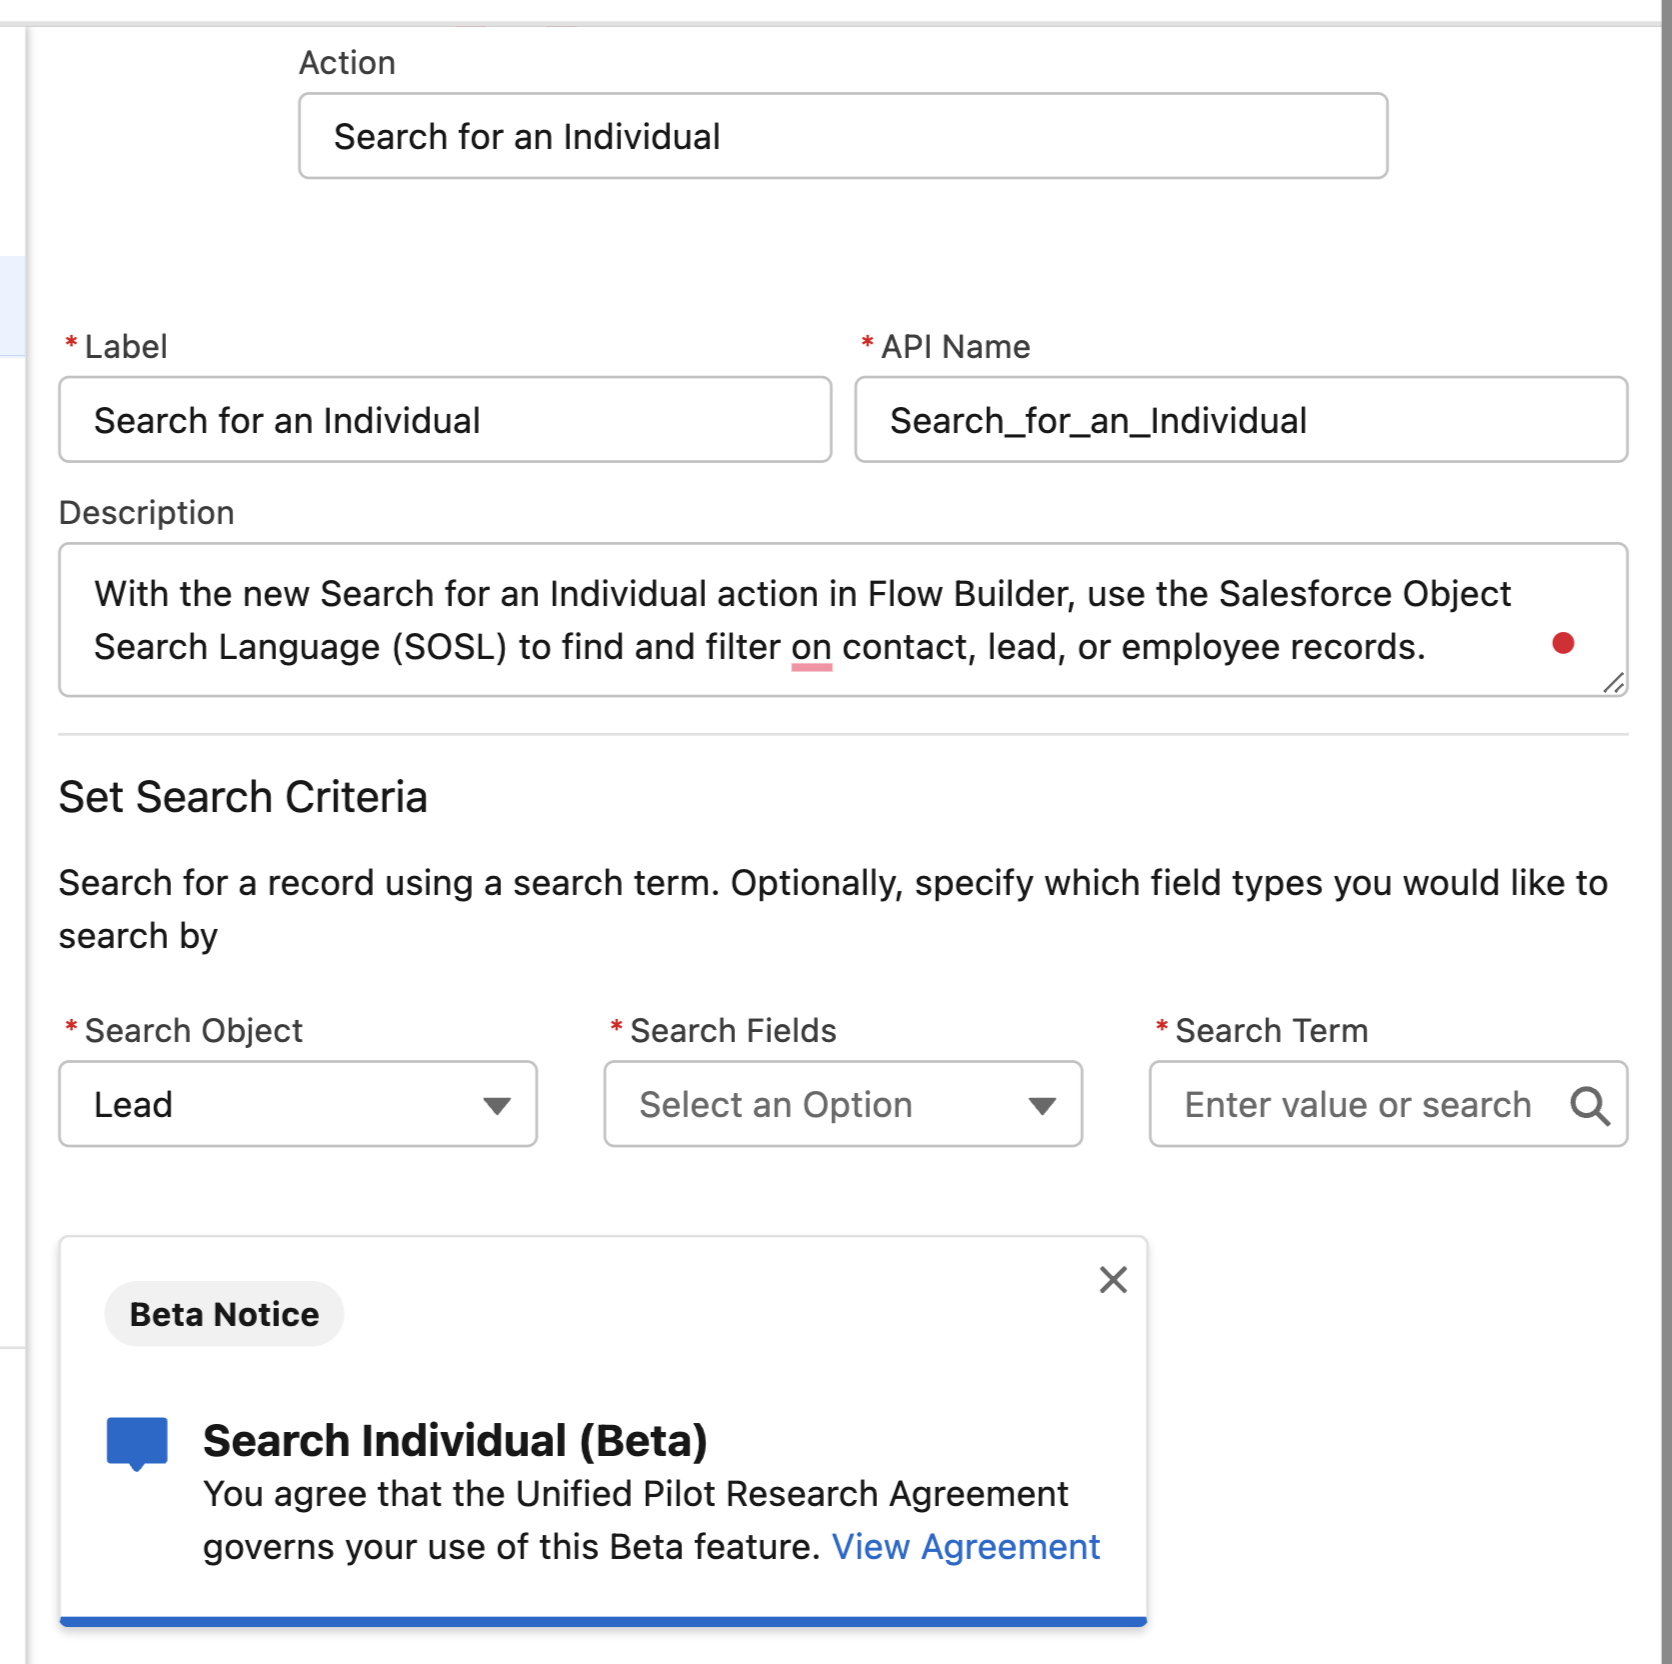
Task: Close the Beta Notice popup
Action: click(x=1113, y=1279)
